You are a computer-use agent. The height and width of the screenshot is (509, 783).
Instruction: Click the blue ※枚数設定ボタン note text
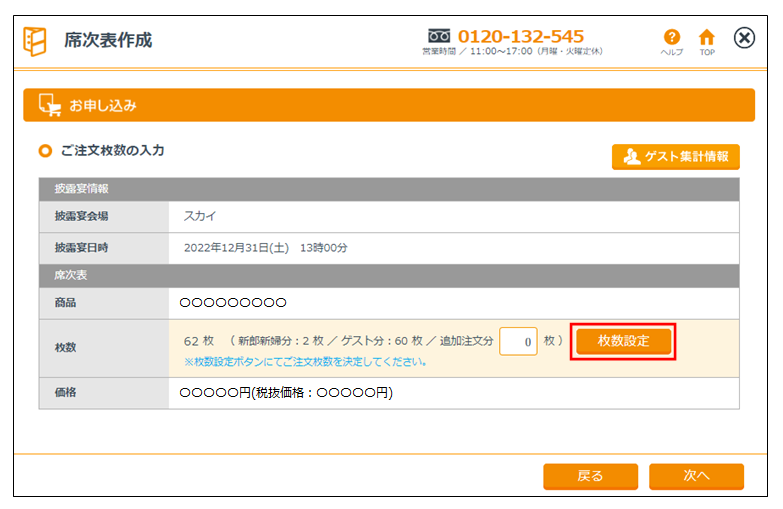306,362
